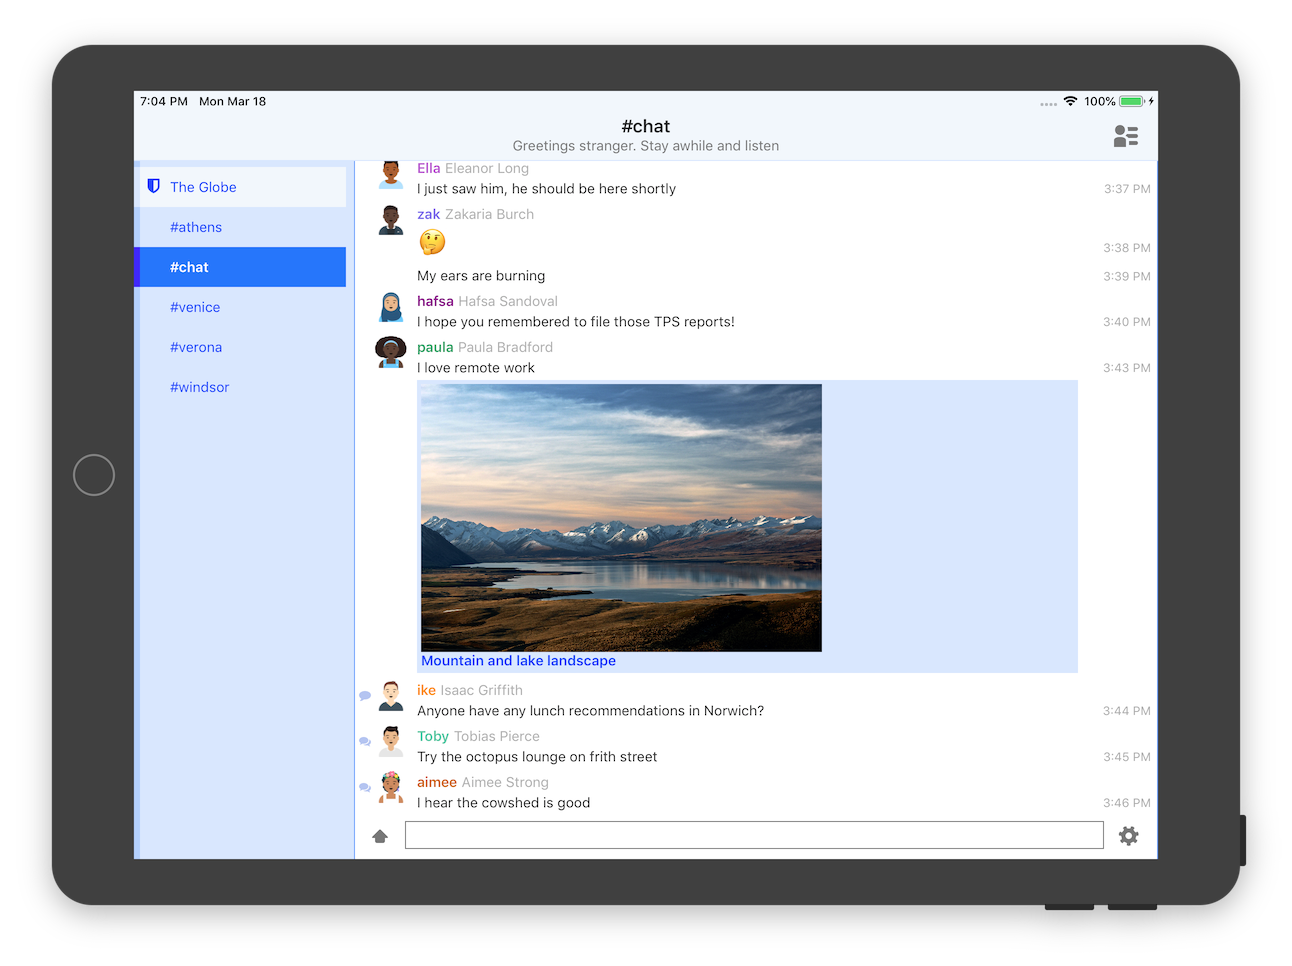The image size is (1292, 966).
Task: Select the #venice channel
Action: point(195,307)
